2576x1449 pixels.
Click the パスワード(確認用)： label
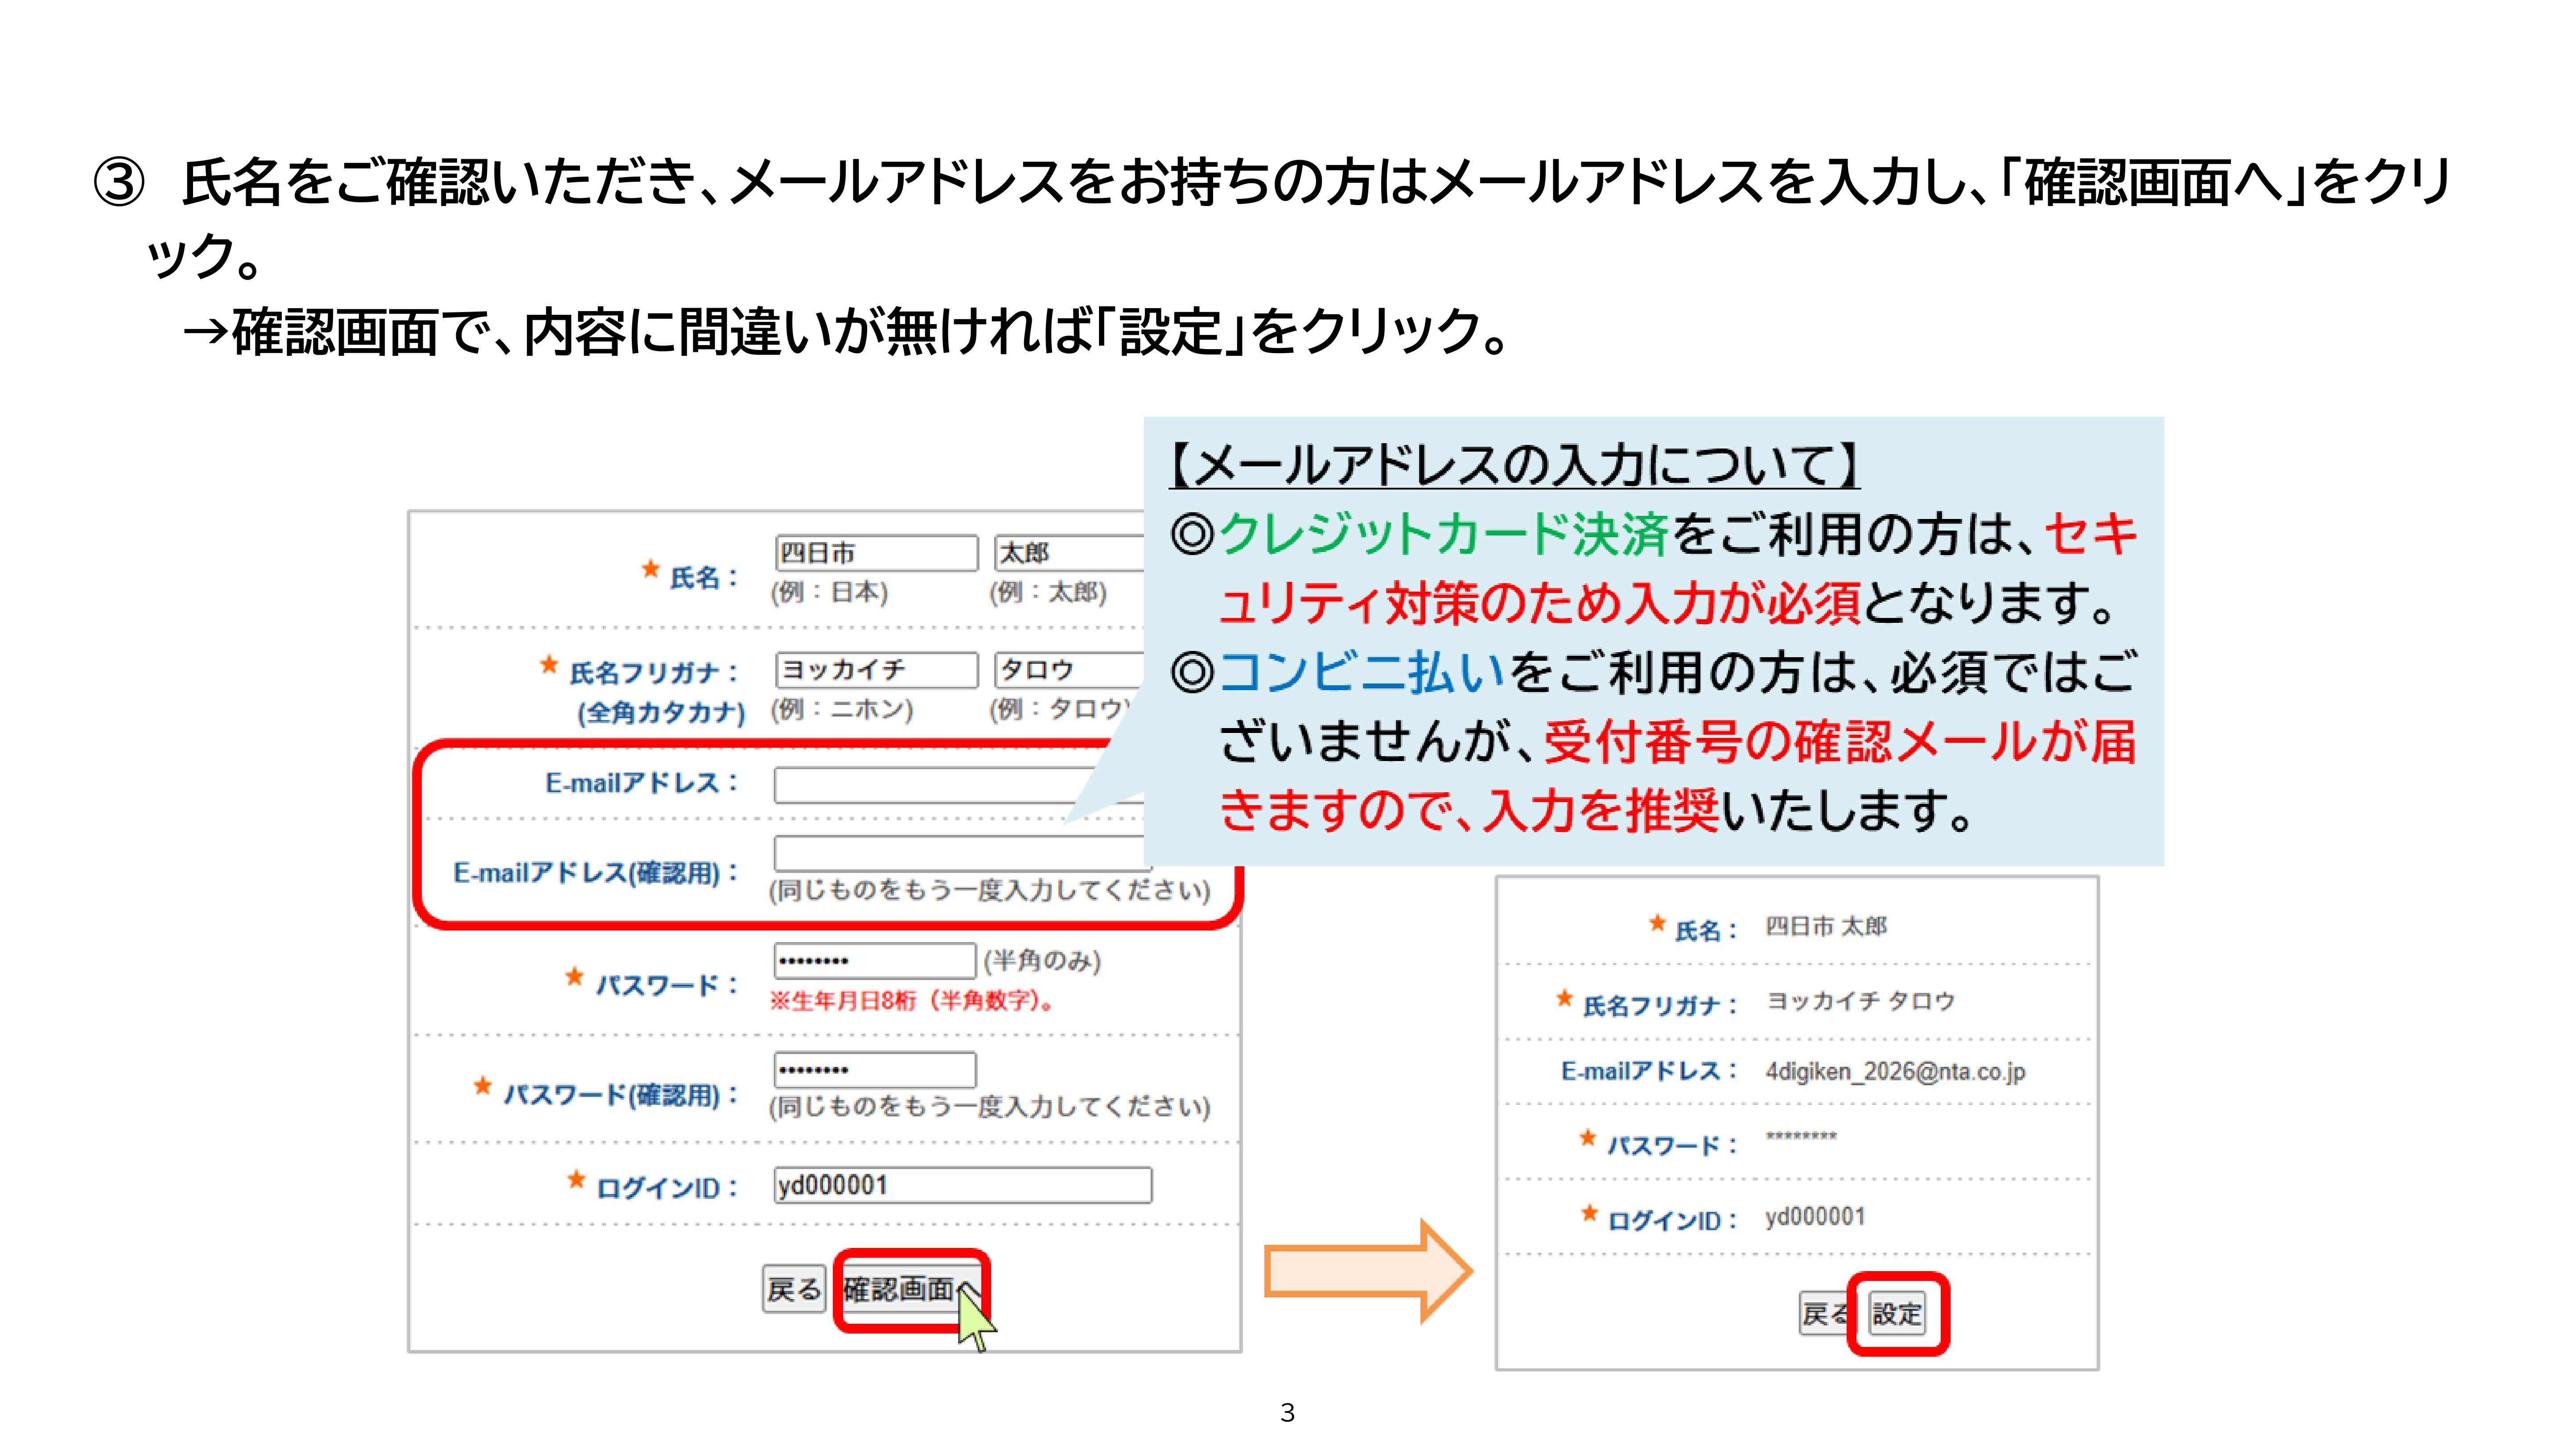(x=621, y=1095)
